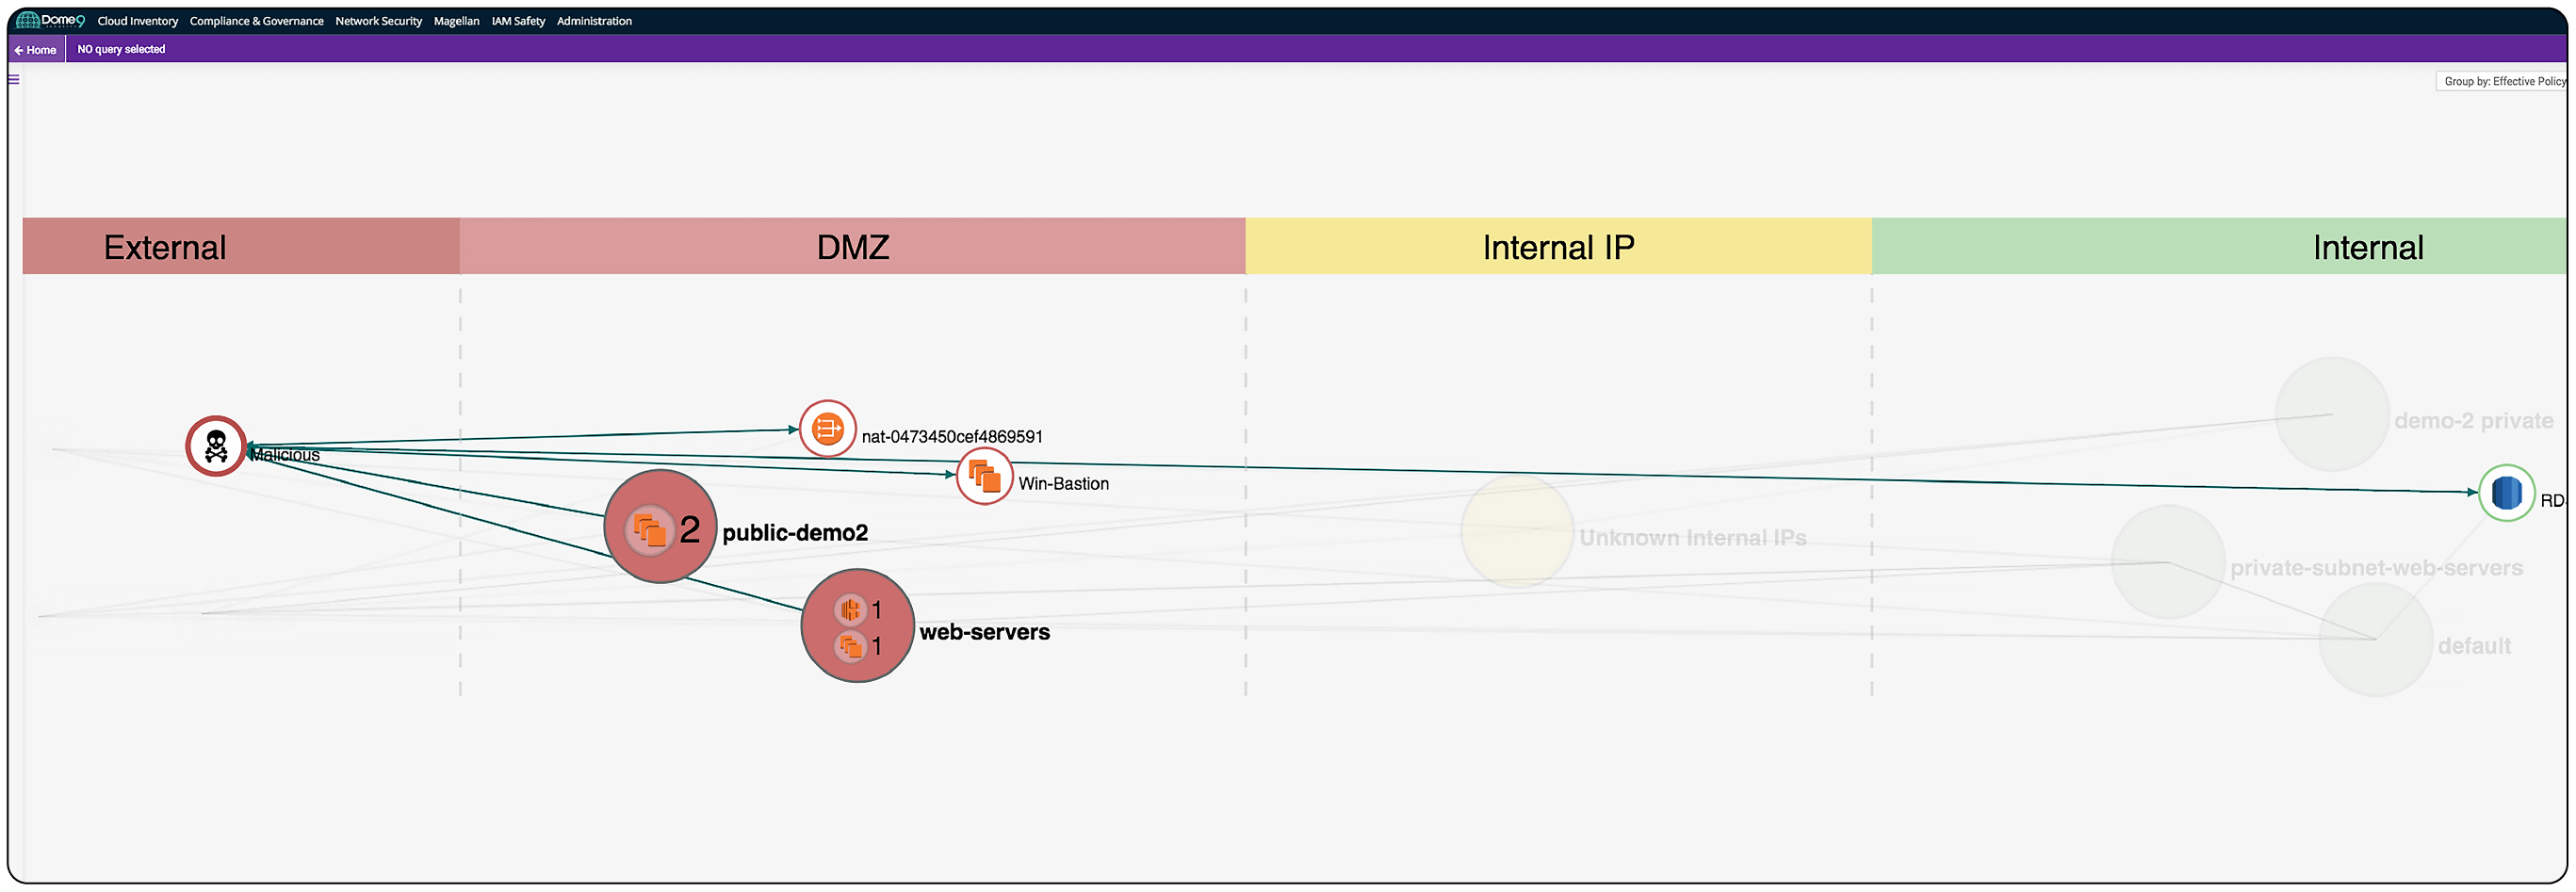Open the Network Security menu

pyautogui.click(x=379, y=21)
